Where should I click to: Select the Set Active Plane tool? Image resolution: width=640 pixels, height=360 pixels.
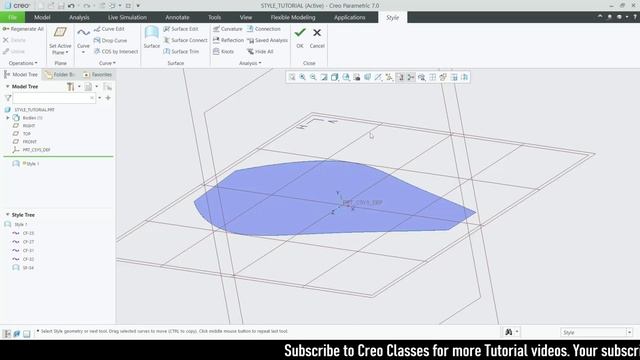[60, 41]
